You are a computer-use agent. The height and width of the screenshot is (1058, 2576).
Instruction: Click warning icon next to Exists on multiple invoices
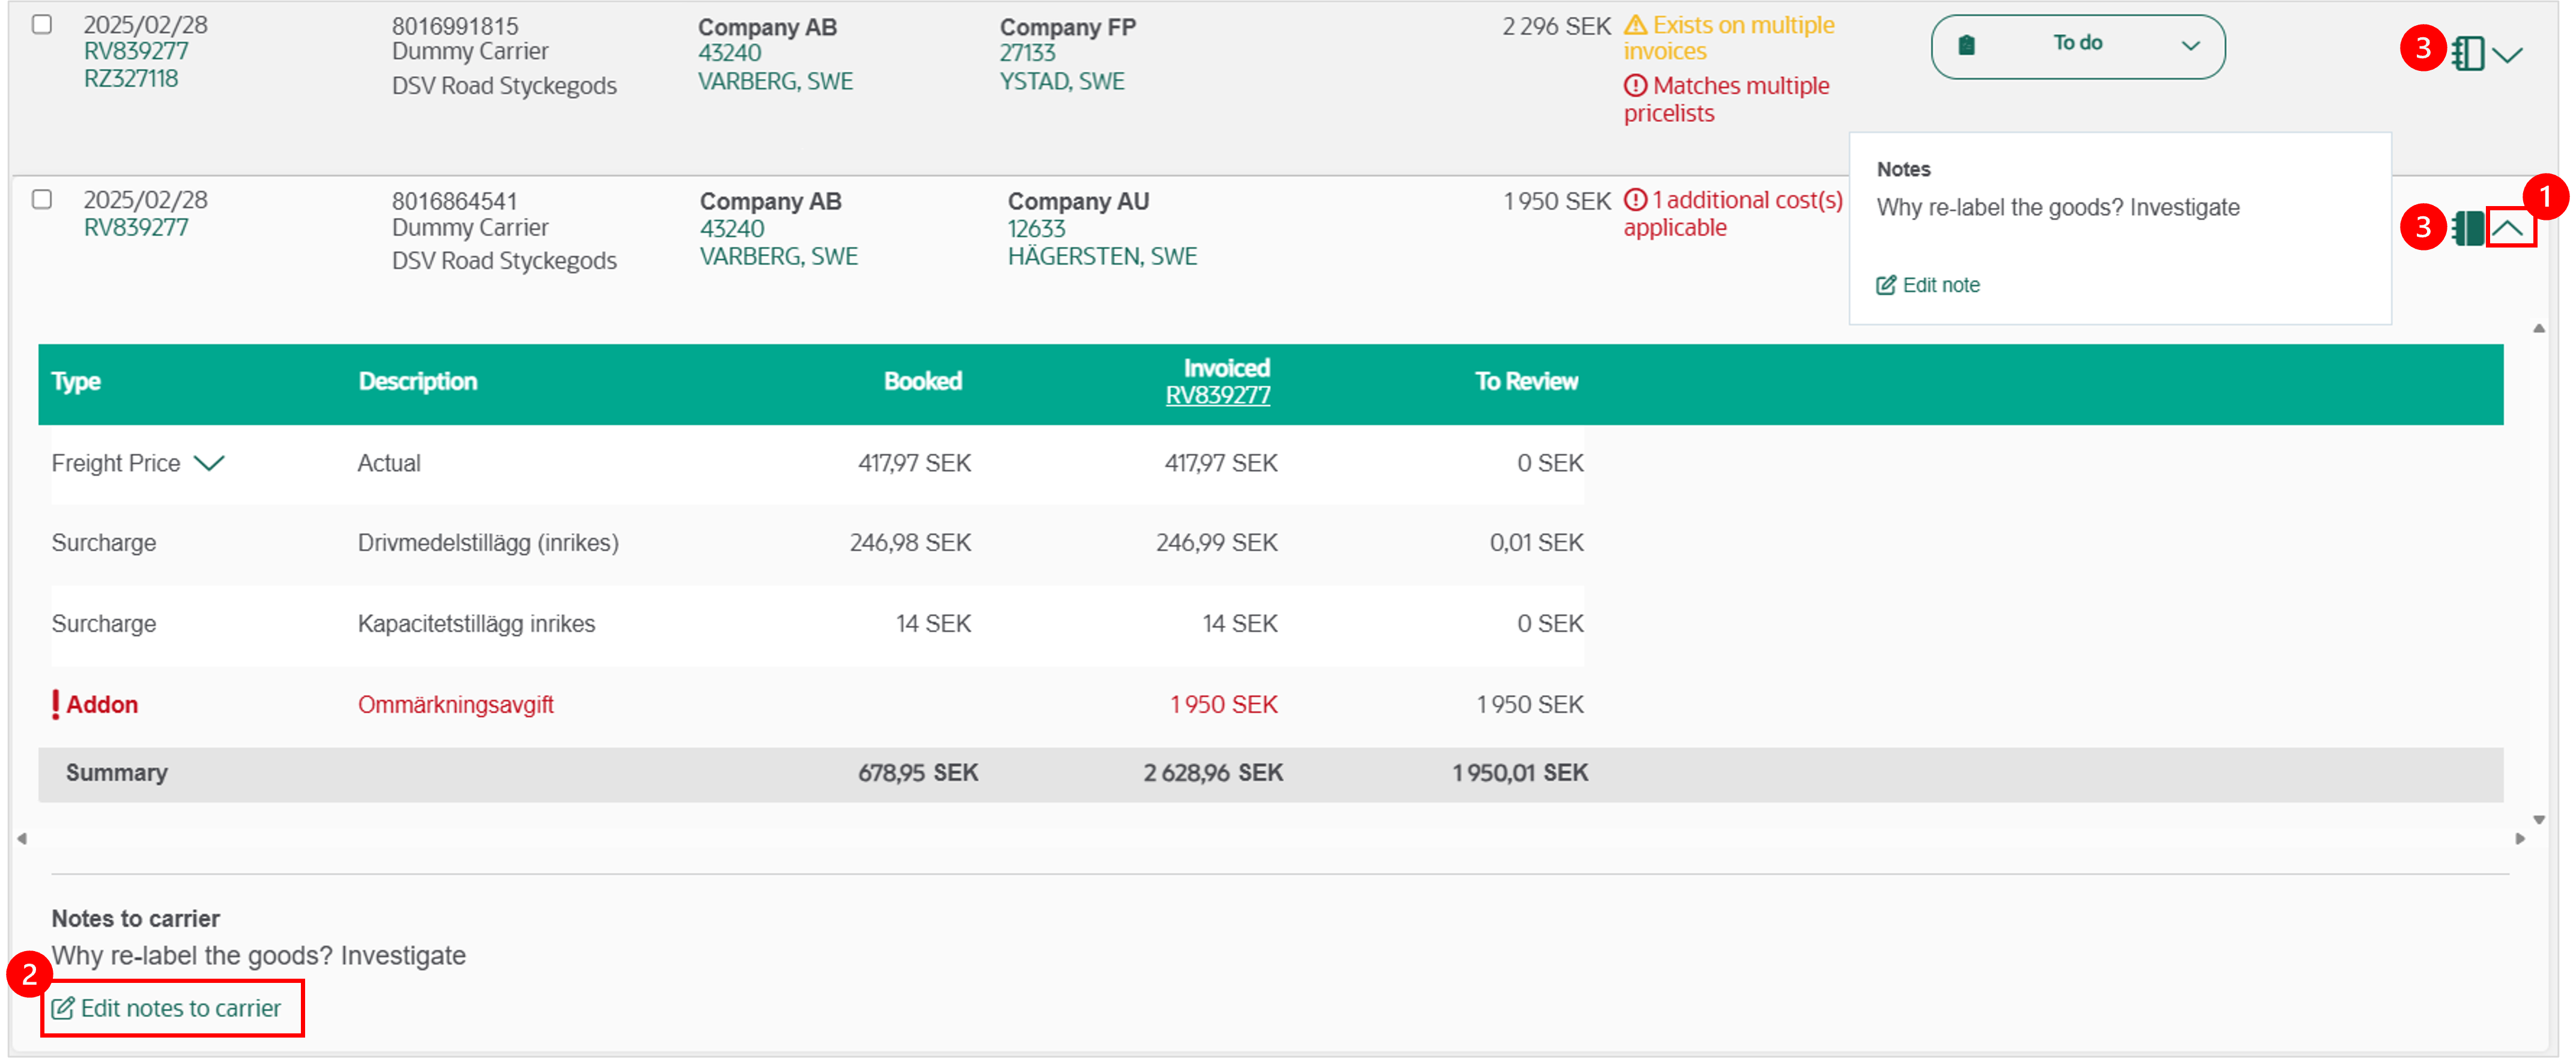tap(1635, 25)
